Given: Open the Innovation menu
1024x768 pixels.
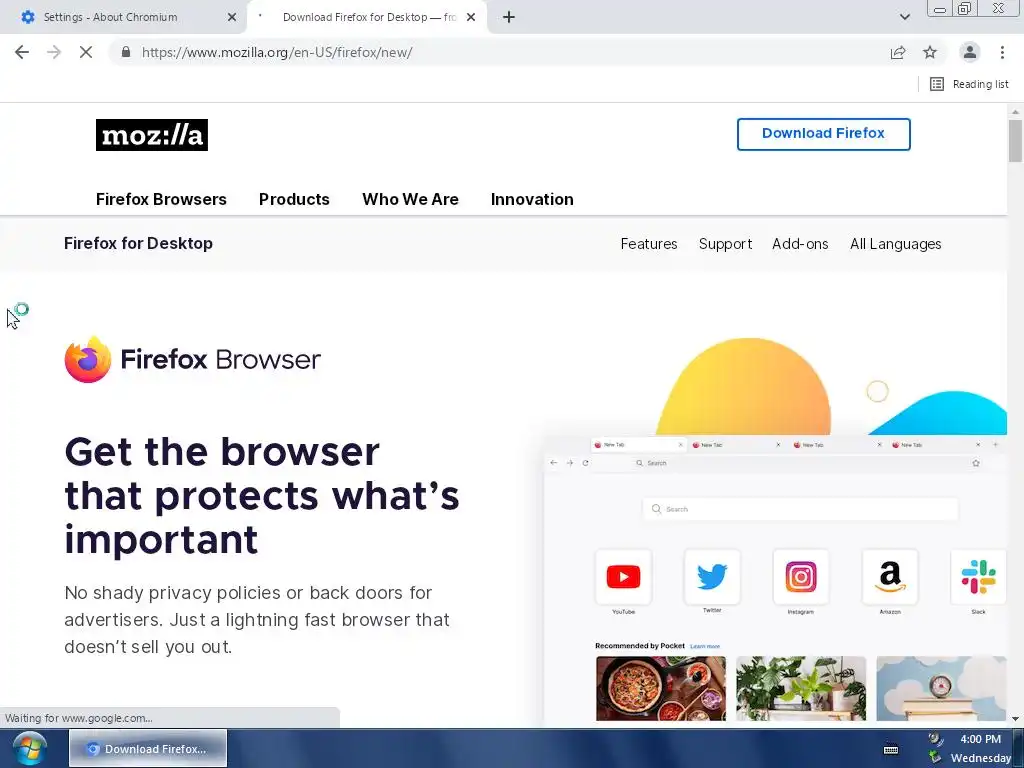Looking at the screenshot, I should pos(532,199).
